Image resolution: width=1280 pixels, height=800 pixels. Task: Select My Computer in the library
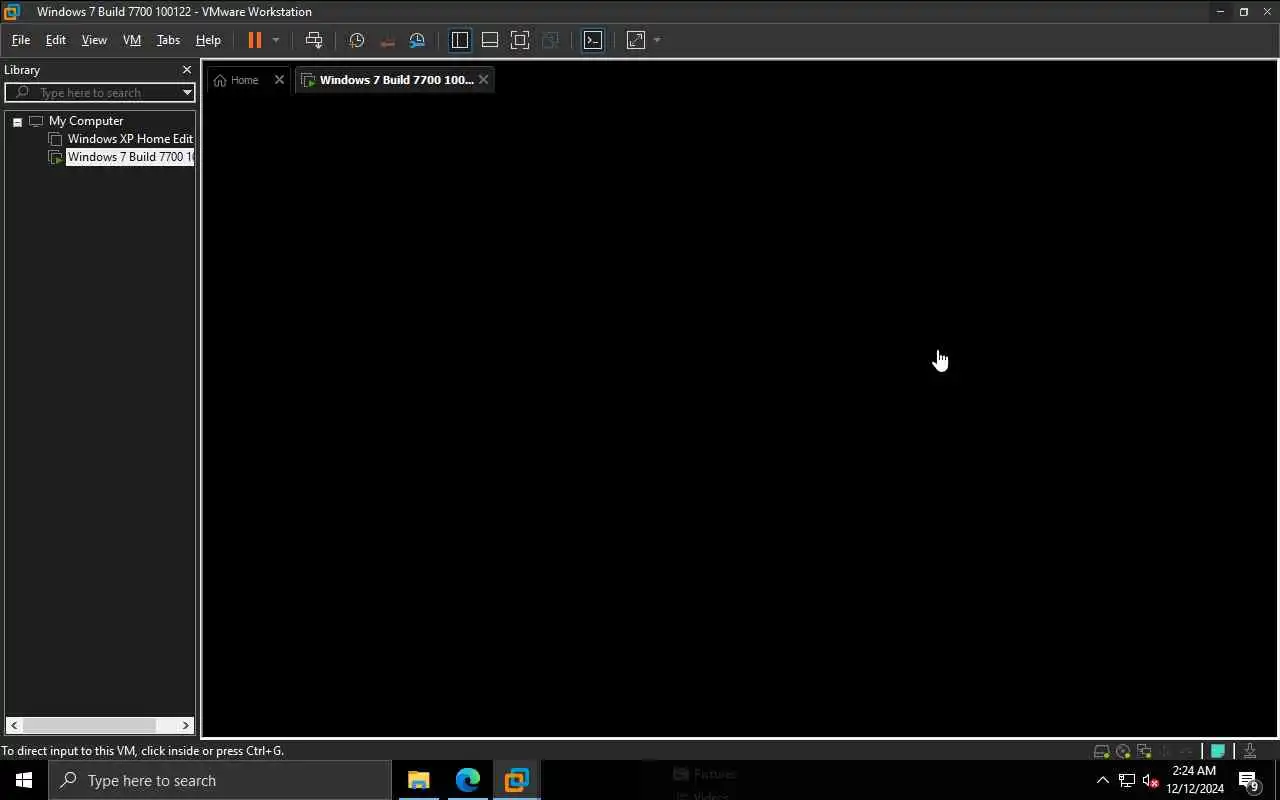point(86,121)
